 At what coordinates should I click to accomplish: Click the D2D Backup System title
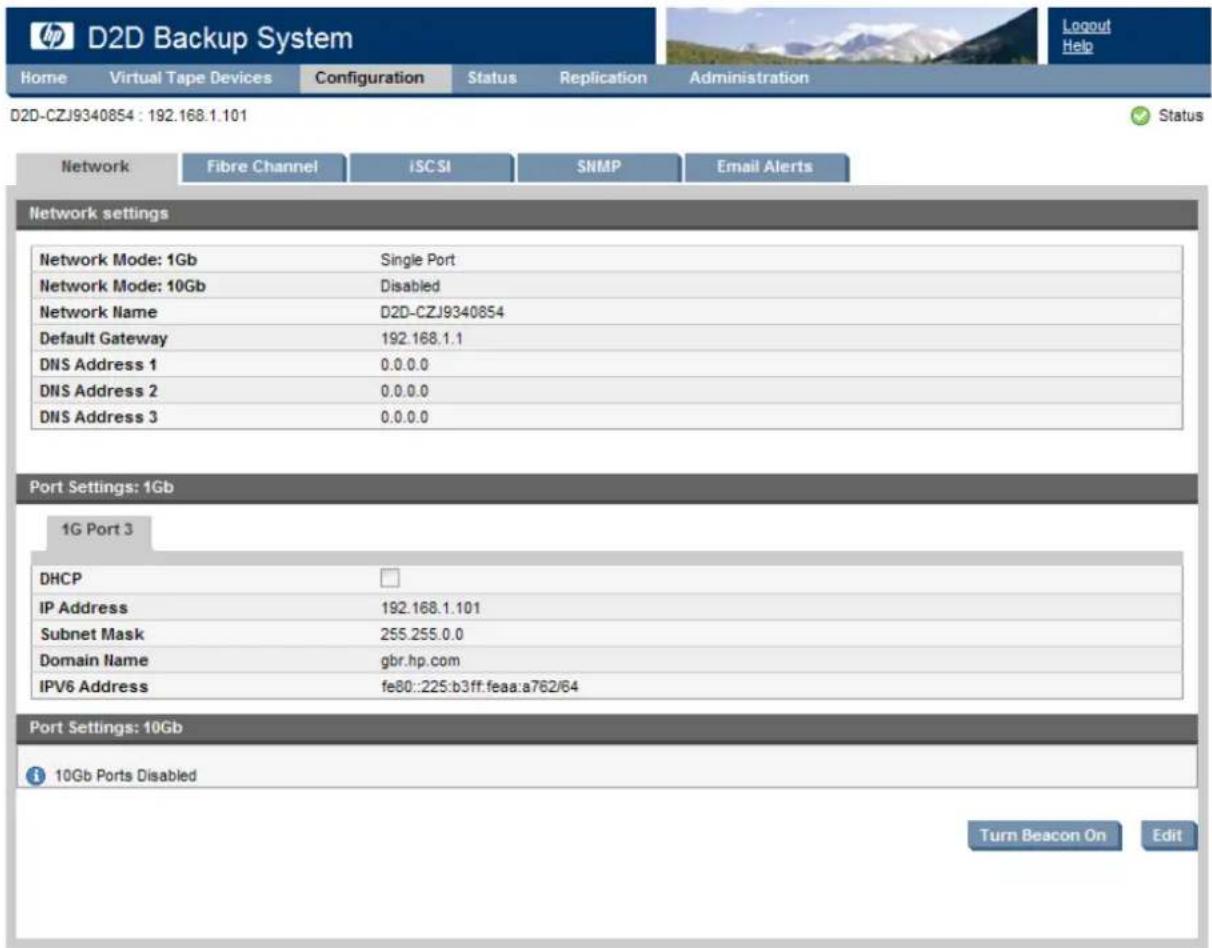click(x=220, y=39)
